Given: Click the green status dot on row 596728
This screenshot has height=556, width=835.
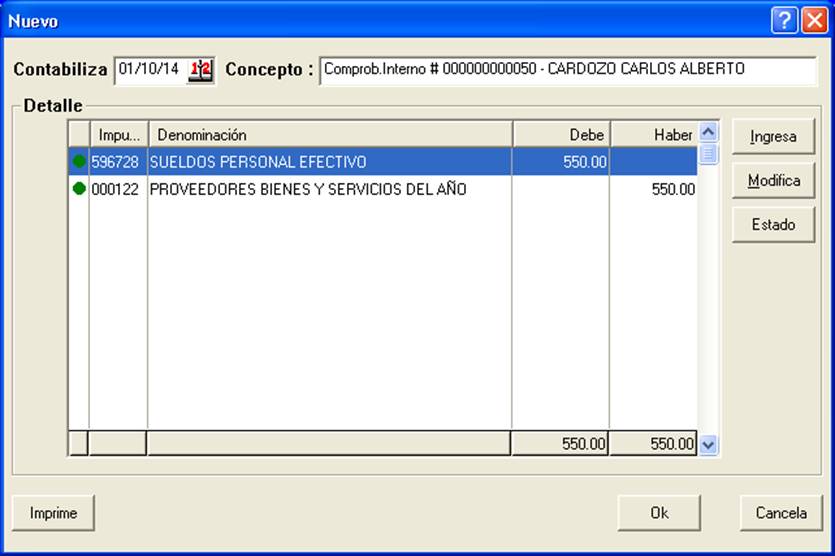Looking at the screenshot, I should point(79,161).
